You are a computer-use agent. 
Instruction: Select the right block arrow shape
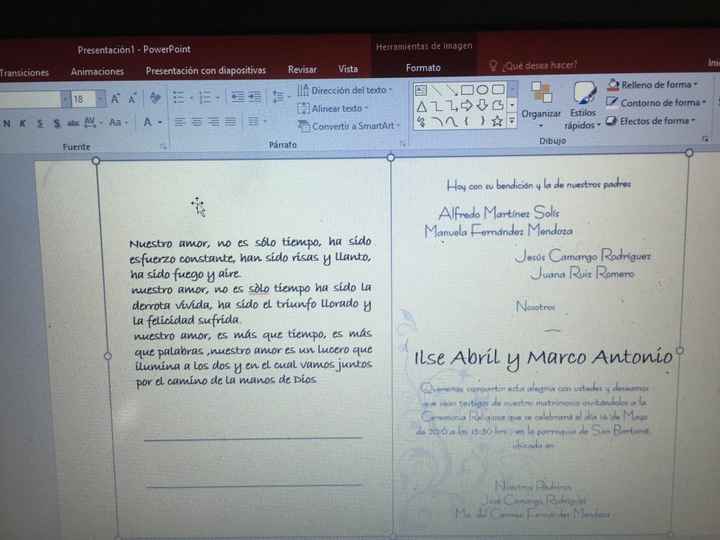pyautogui.click(x=467, y=106)
